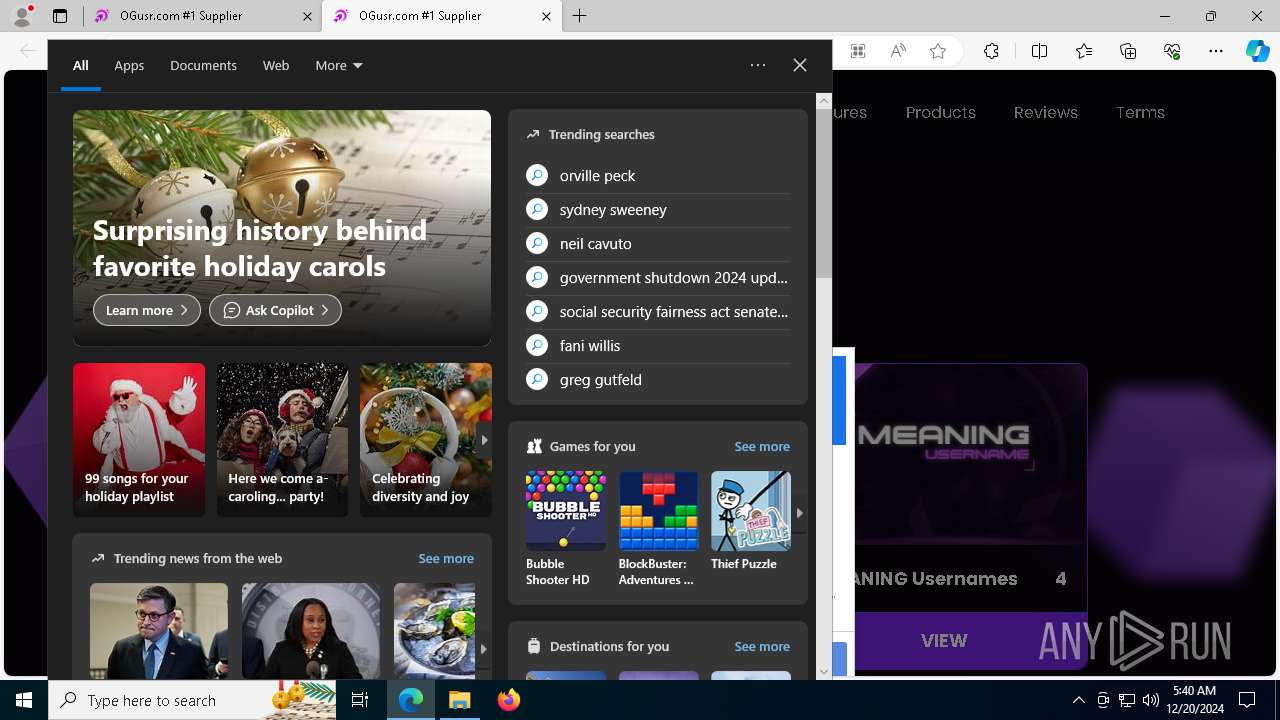
Task: Open the Copilot sidebar in Edge
Action: (x=1258, y=51)
